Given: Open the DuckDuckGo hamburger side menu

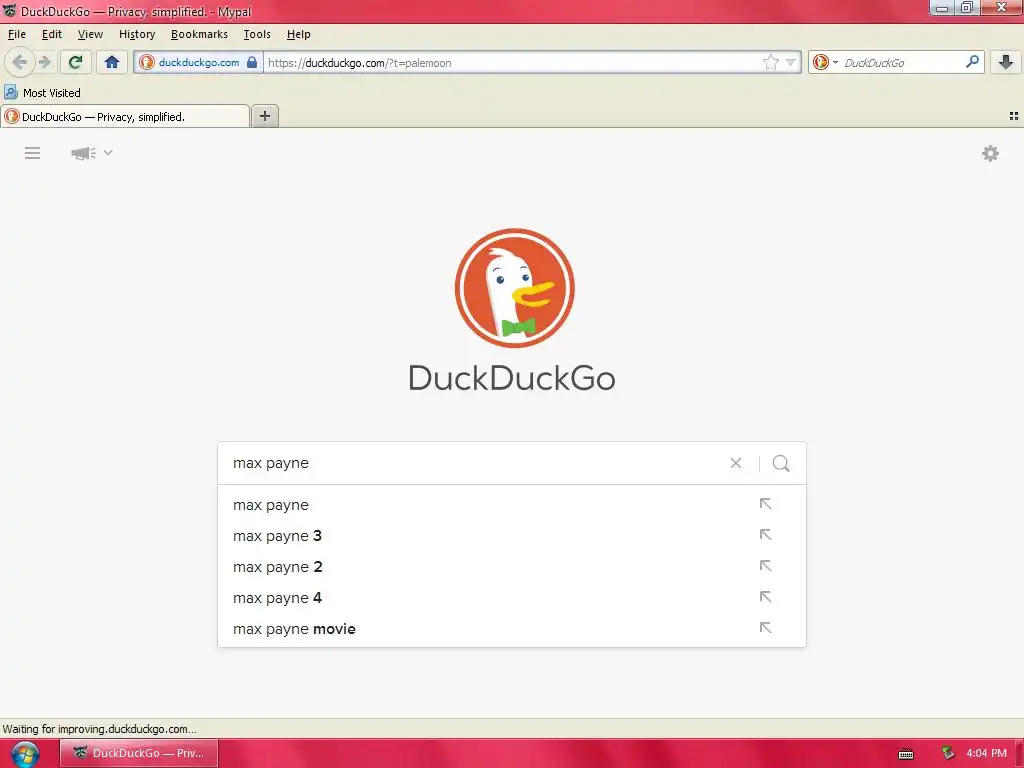Looking at the screenshot, I should point(33,153).
